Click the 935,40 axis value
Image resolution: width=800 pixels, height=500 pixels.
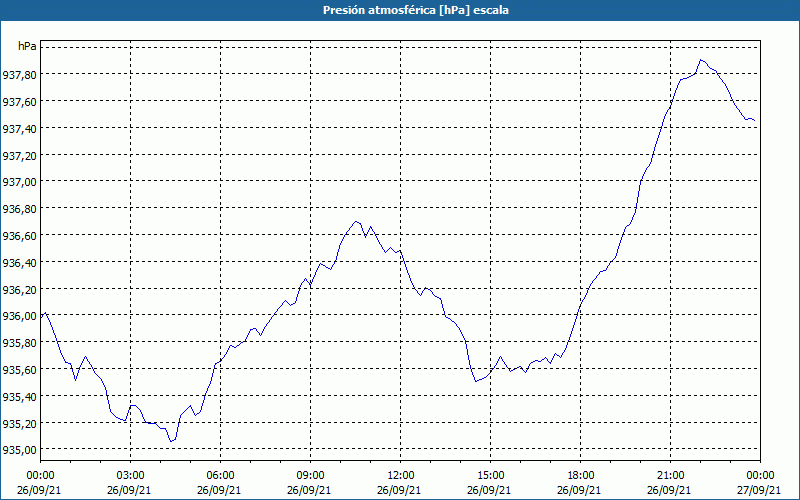coord(20,396)
